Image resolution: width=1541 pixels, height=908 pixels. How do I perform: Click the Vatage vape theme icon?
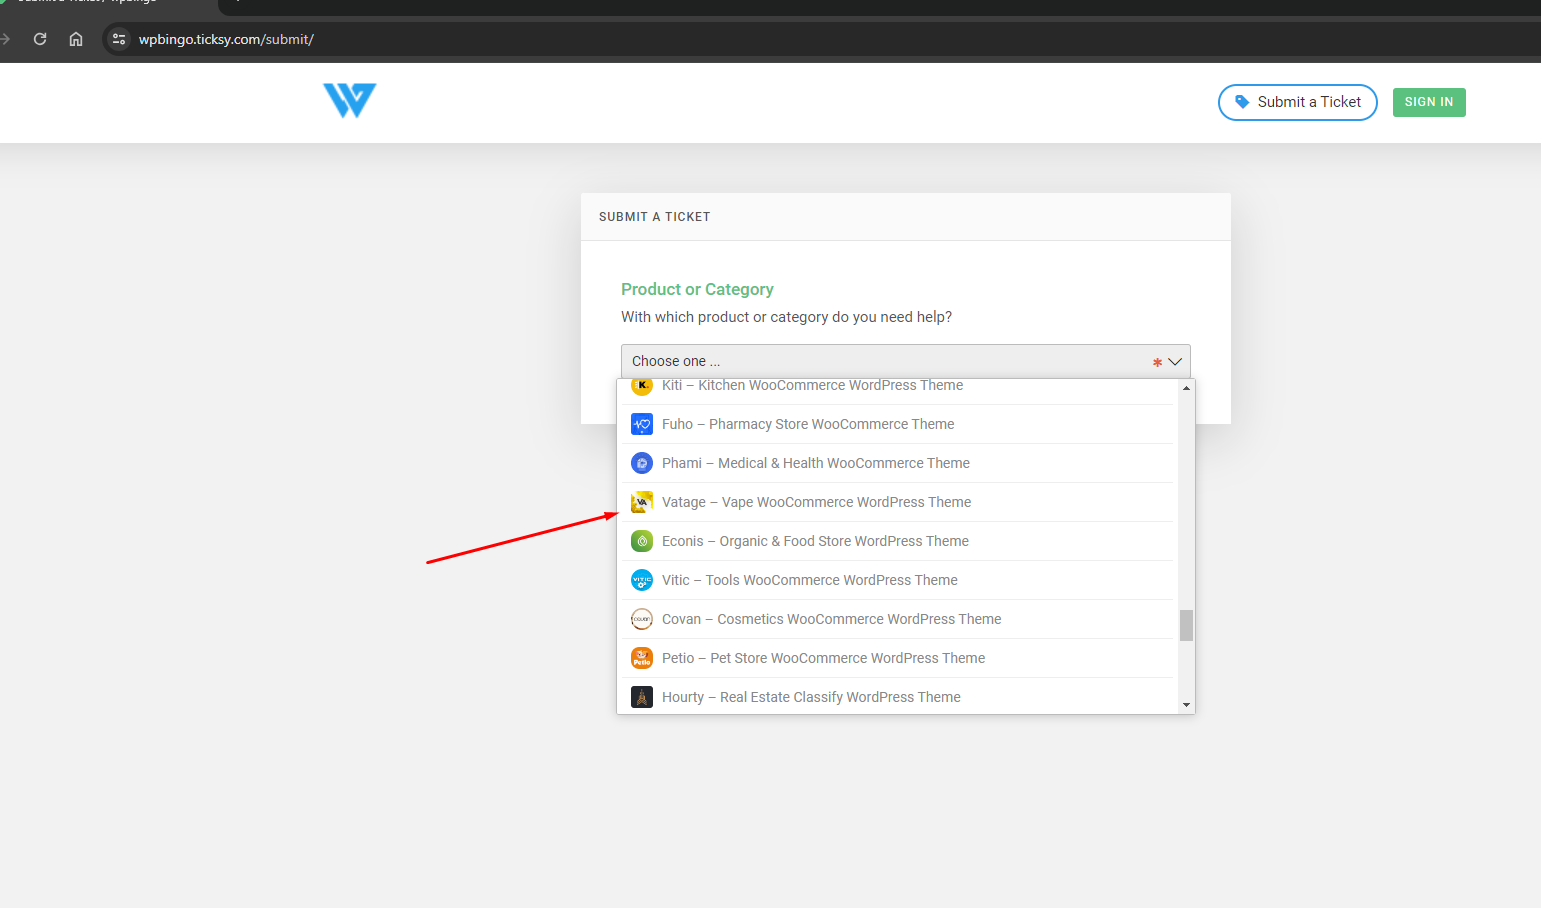[642, 502]
